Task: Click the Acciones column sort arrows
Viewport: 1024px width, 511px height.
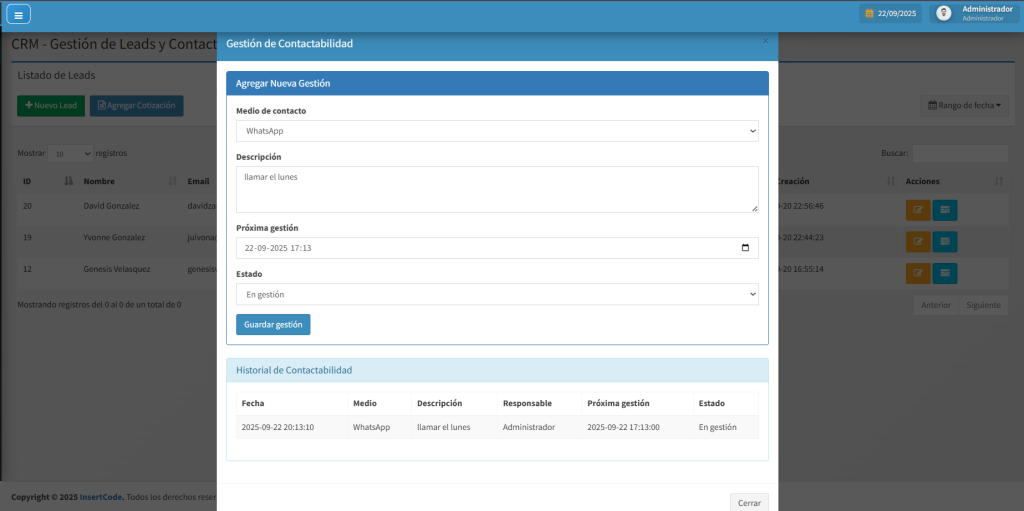Action: click(x=998, y=181)
